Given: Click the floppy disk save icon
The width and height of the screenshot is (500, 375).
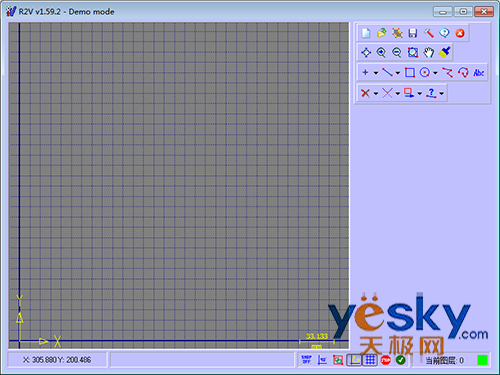Looking at the screenshot, I should point(413,33).
